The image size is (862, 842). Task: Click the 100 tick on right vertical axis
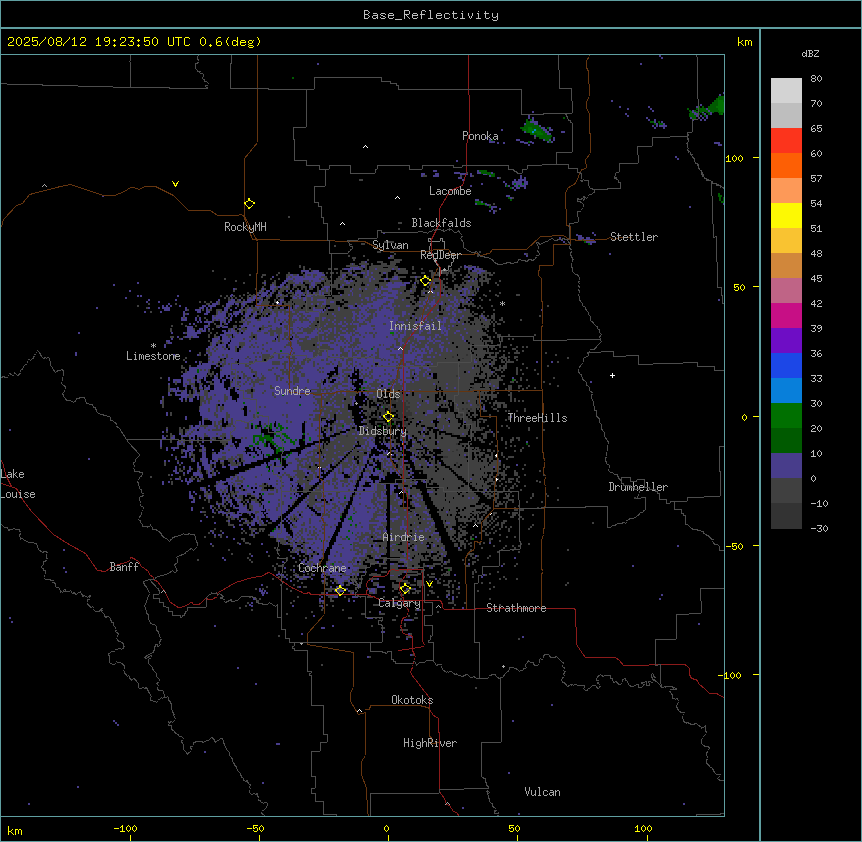tap(734, 158)
